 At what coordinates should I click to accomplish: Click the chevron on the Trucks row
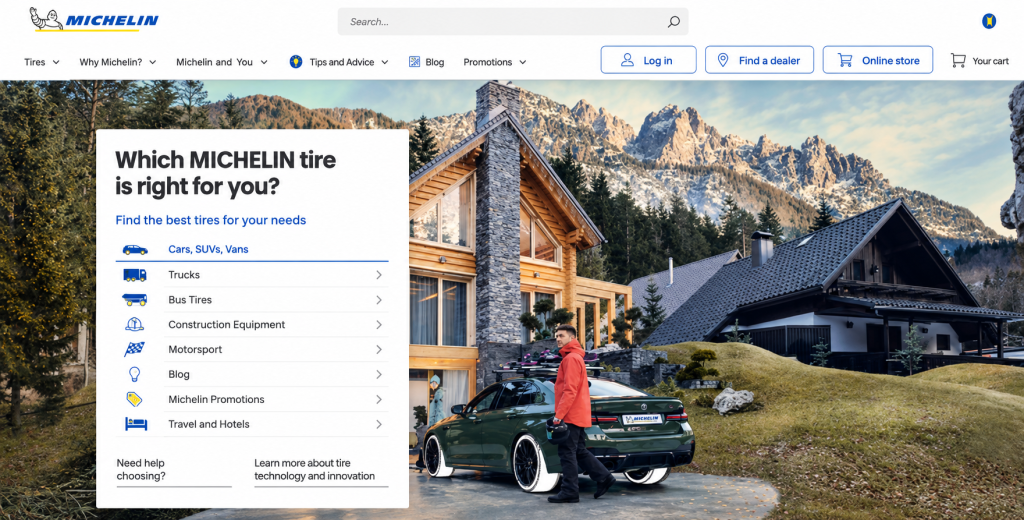point(379,275)
